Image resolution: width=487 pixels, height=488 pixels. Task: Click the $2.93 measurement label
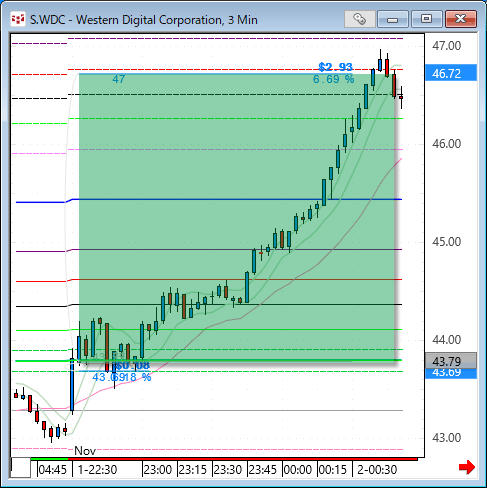[335, 67]
